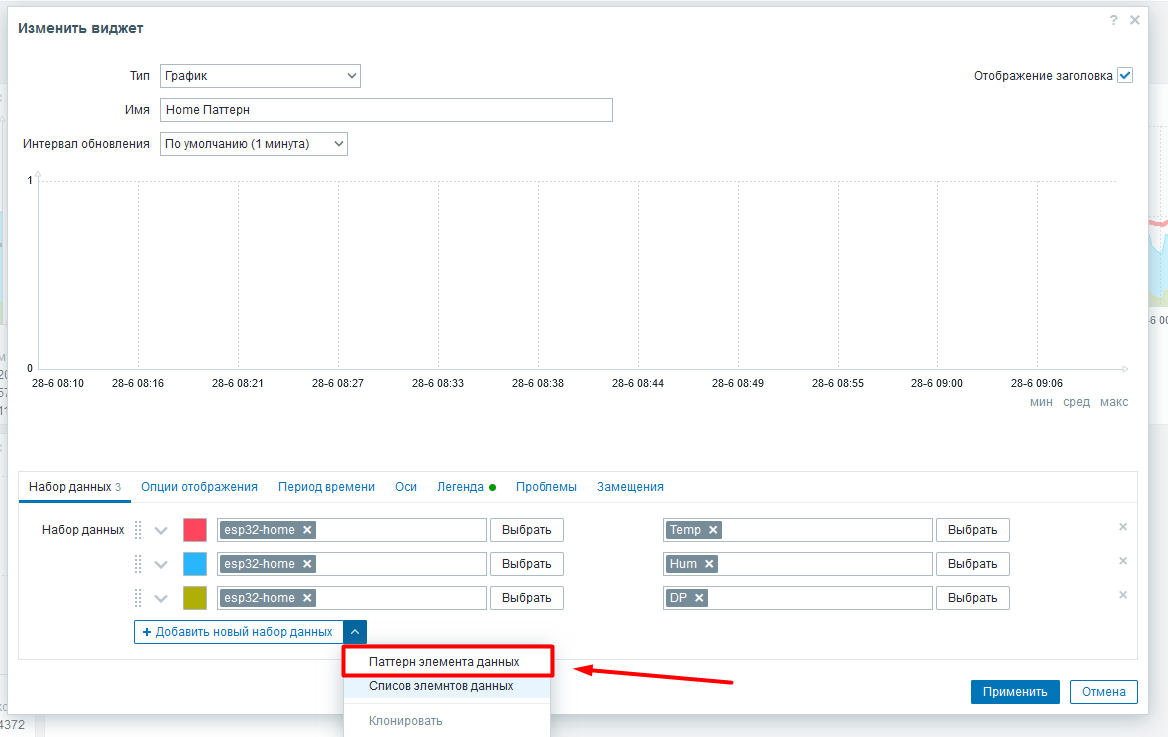
Task: Remove the DP item pattern tag
Action: 699,598
